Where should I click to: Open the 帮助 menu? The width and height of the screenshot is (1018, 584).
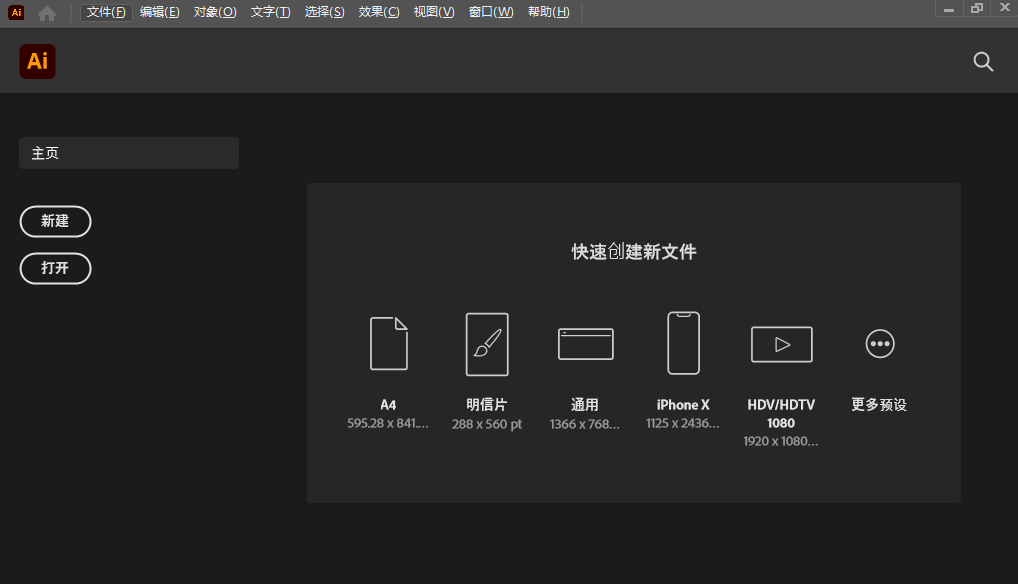point(548,13)
